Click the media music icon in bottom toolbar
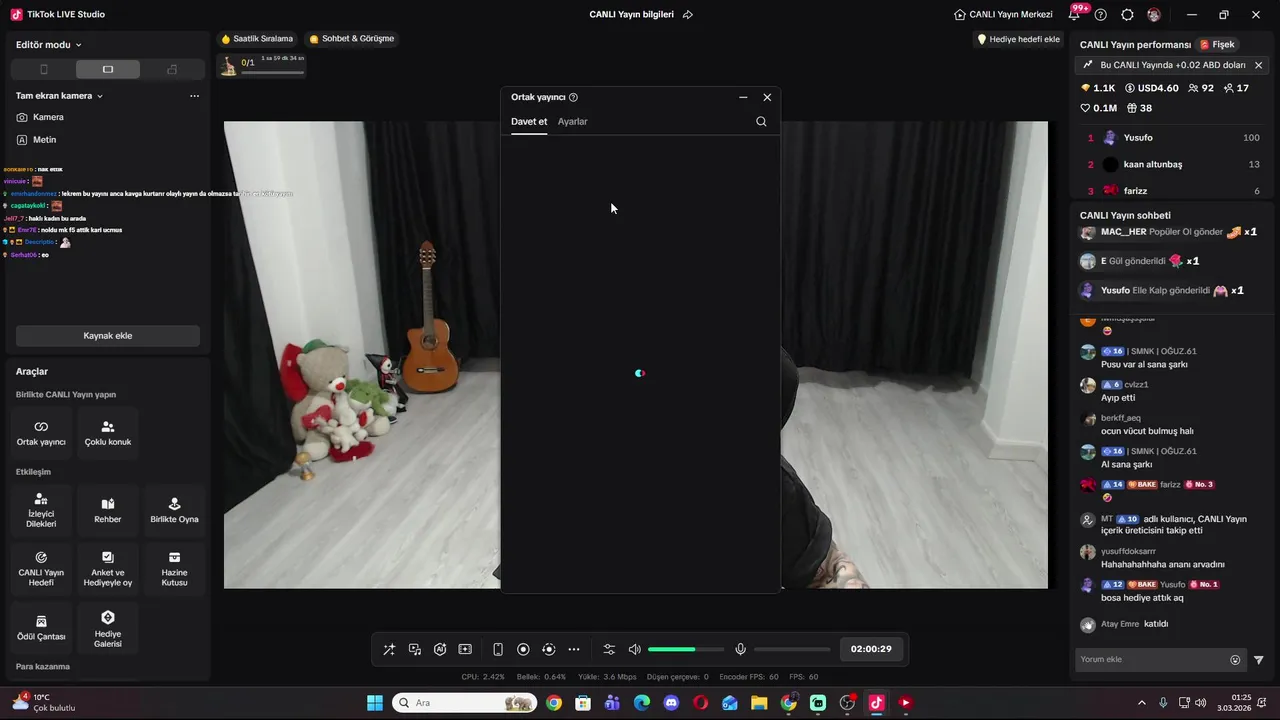The width and height of the screenshot is (1280, 720). [x=415, y=649]
